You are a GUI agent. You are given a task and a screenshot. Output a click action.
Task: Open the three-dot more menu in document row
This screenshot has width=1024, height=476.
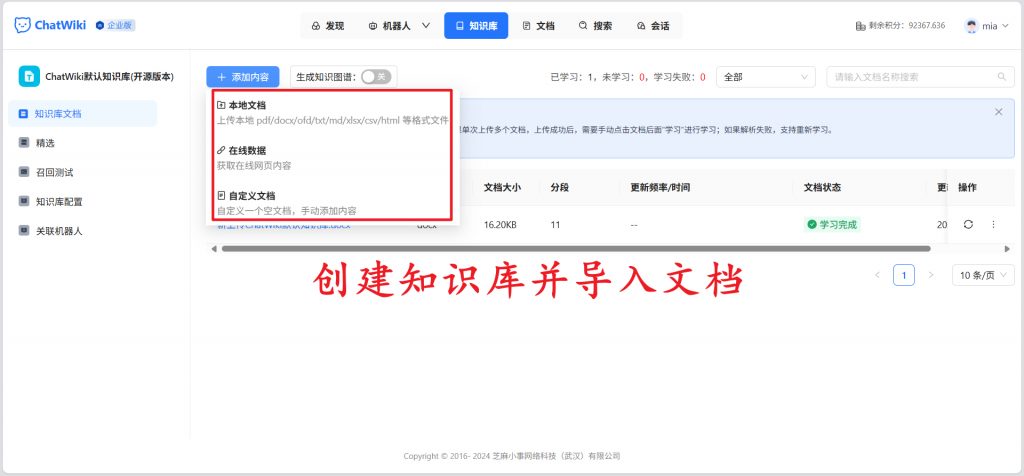pyautogui.click(x=993, y=225)
